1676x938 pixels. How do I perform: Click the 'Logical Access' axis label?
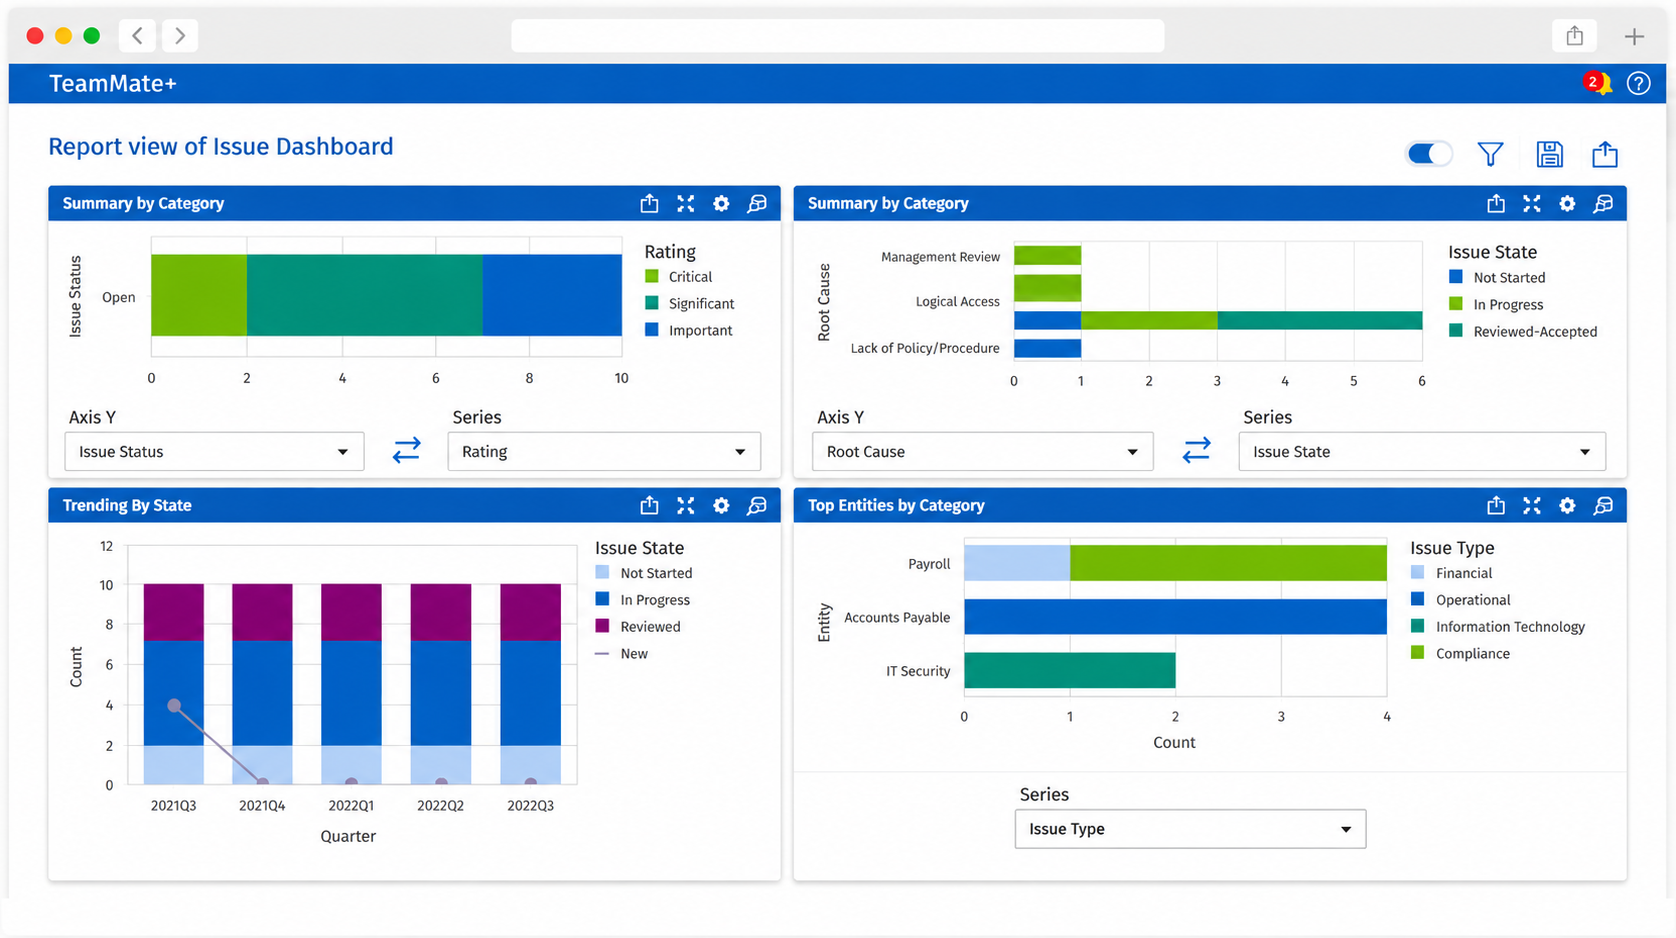point(957,301)
